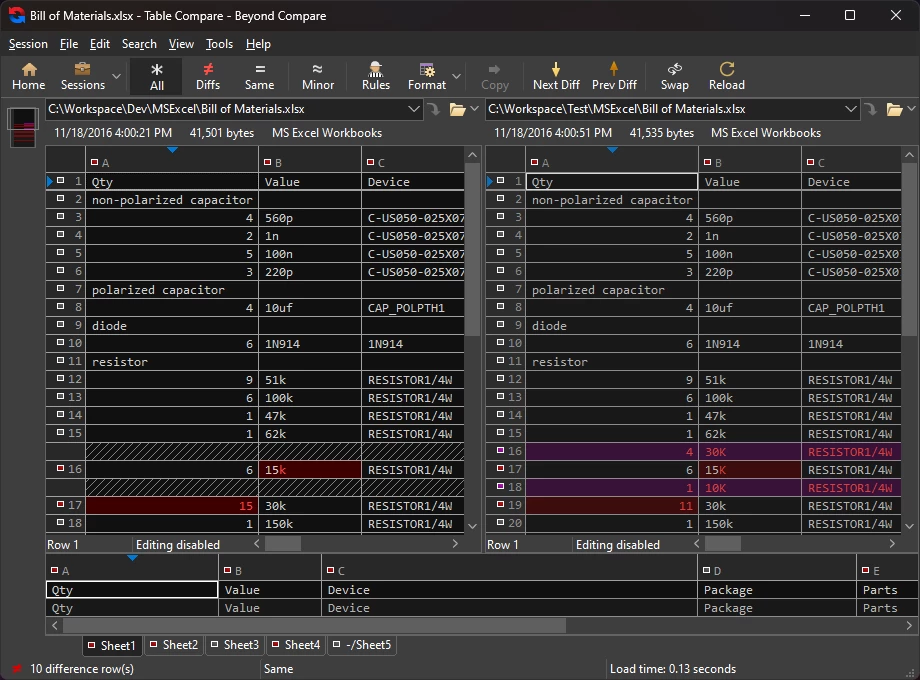The width and height of the screenshot is (920, 680).
Task: Go to Prev Diff
Action: pos(614,76)
